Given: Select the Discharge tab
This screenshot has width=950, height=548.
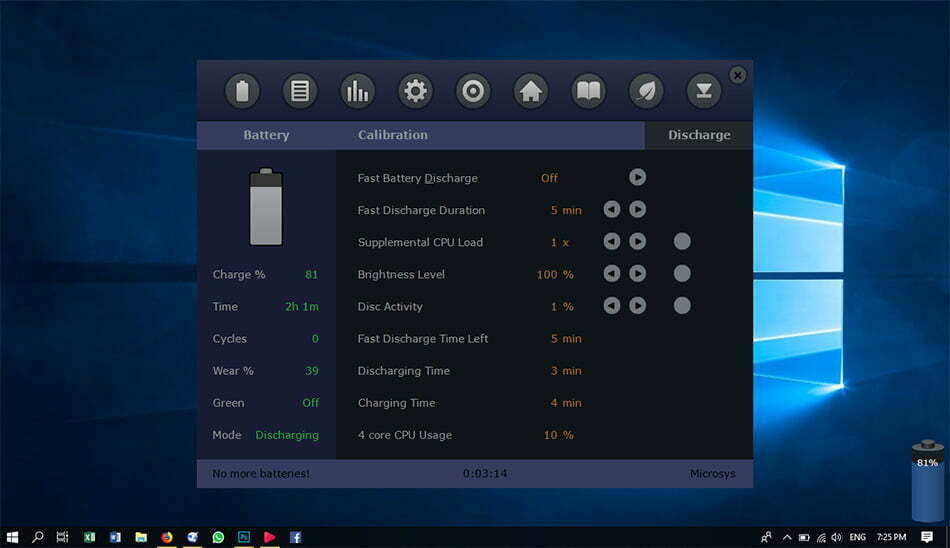Looking at the screenshot, I should 699,135.
